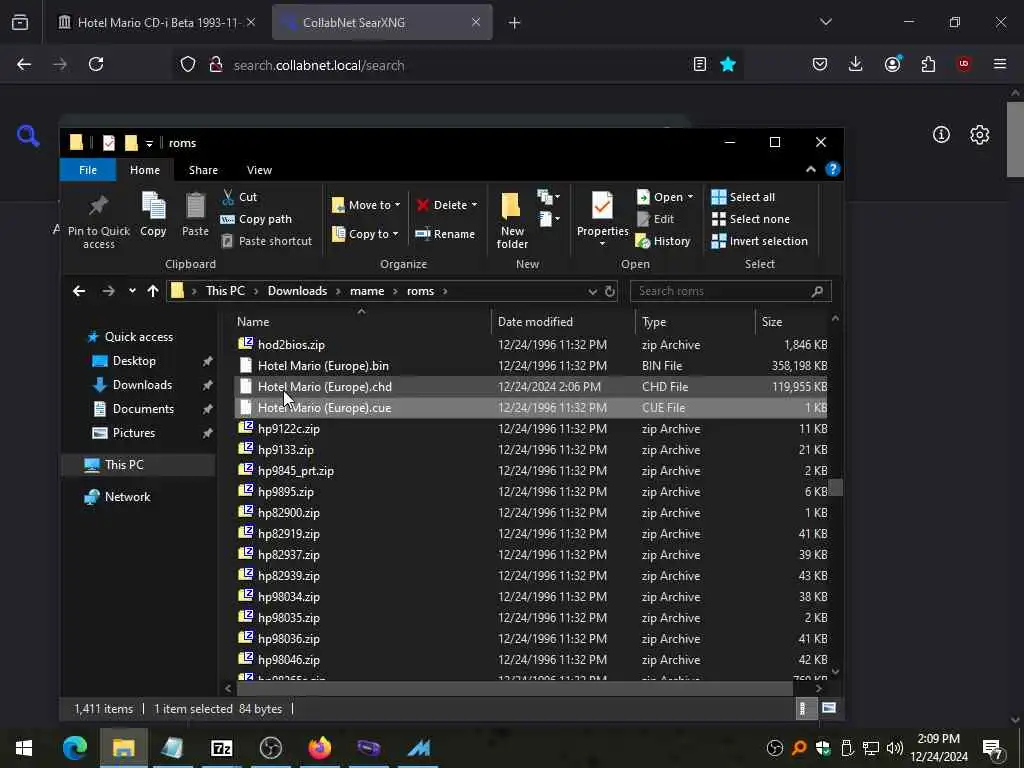Open Firefox list all tabs dropdown
Image resolution: width=1024 pixels, height=768 pixels.
pos(825,22)
